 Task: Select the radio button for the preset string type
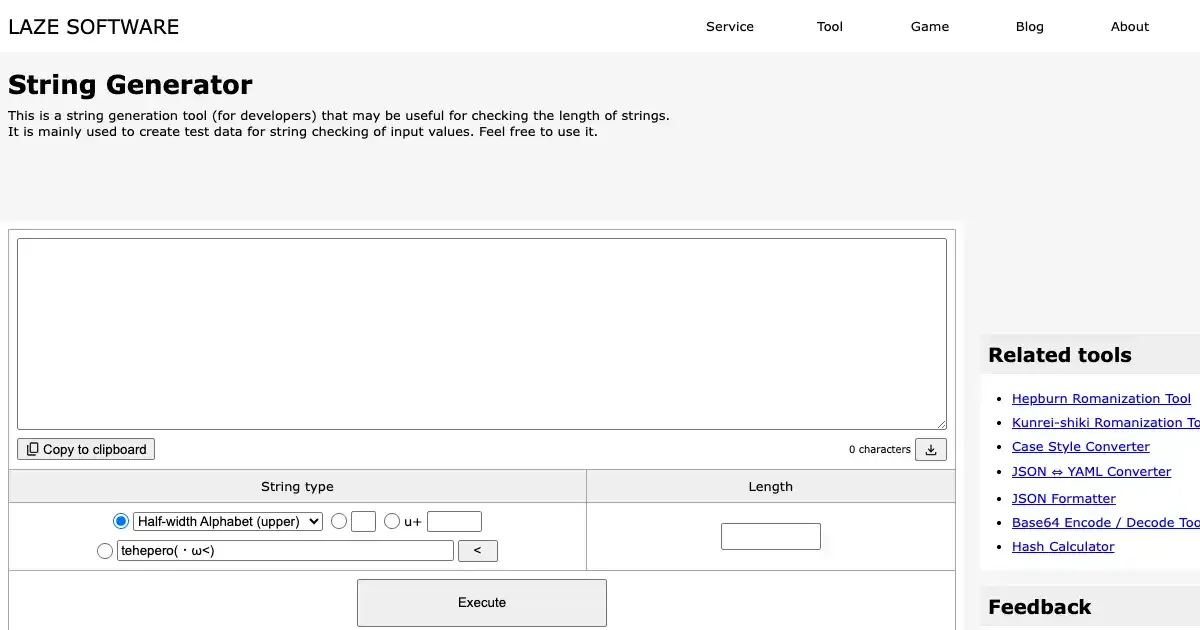point(121,521)
